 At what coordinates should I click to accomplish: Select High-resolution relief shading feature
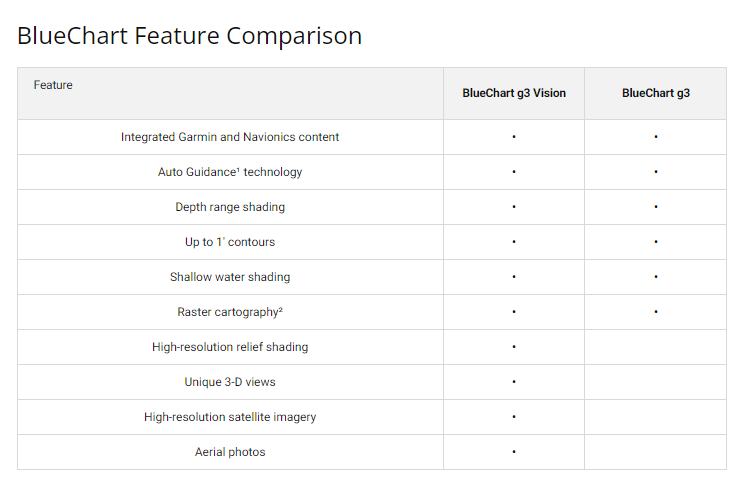point(230,347)
